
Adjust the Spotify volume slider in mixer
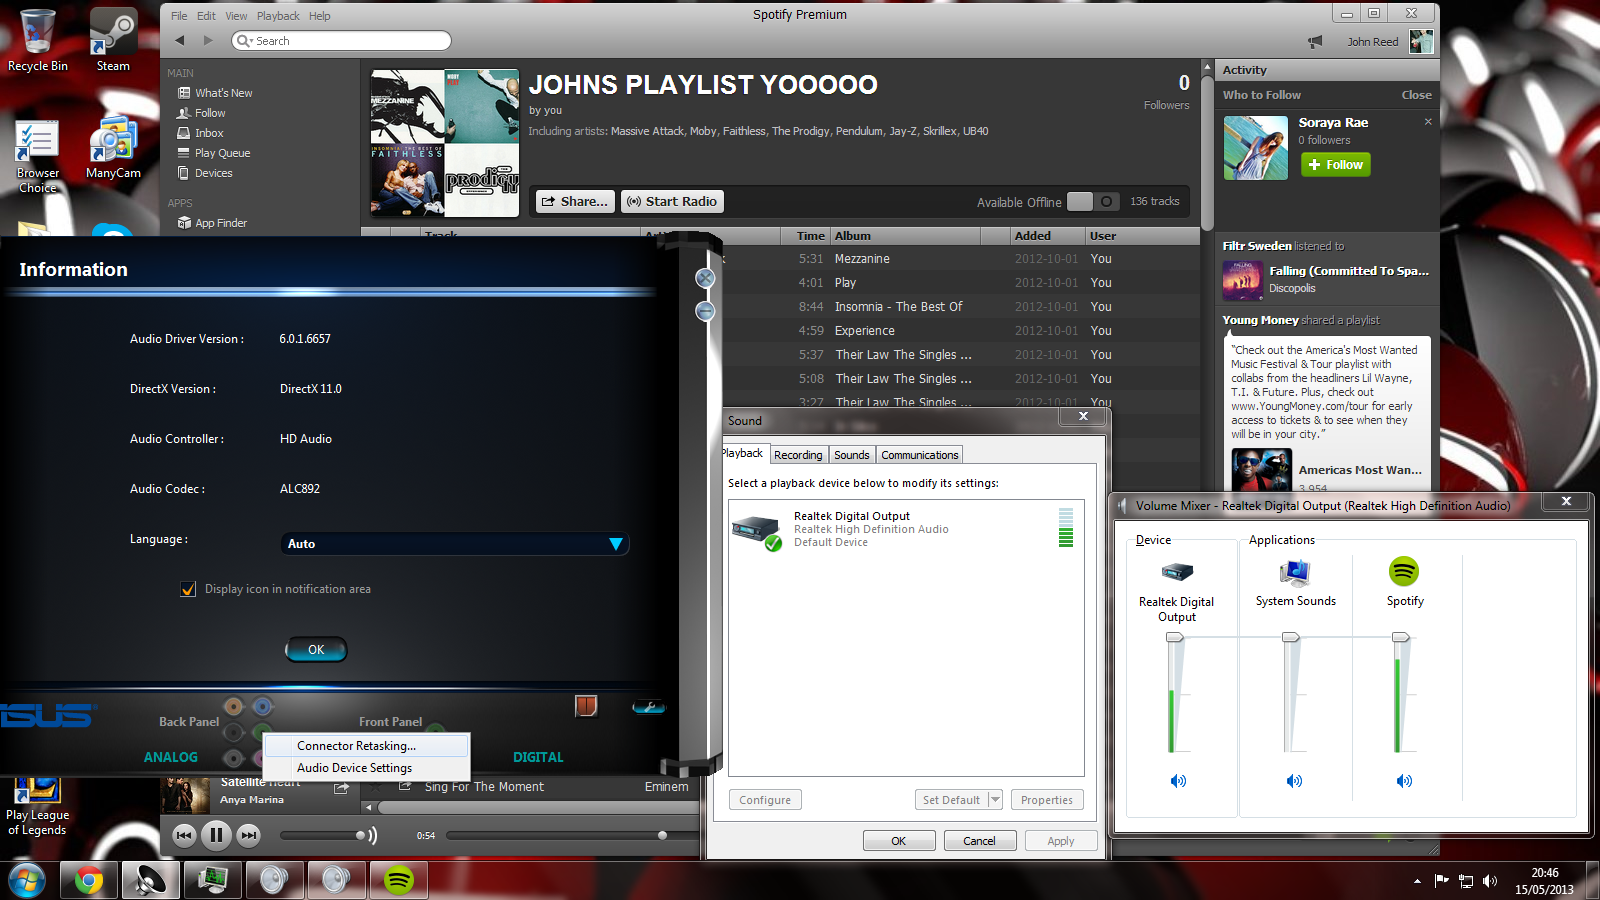click(x=1401, y=637)
